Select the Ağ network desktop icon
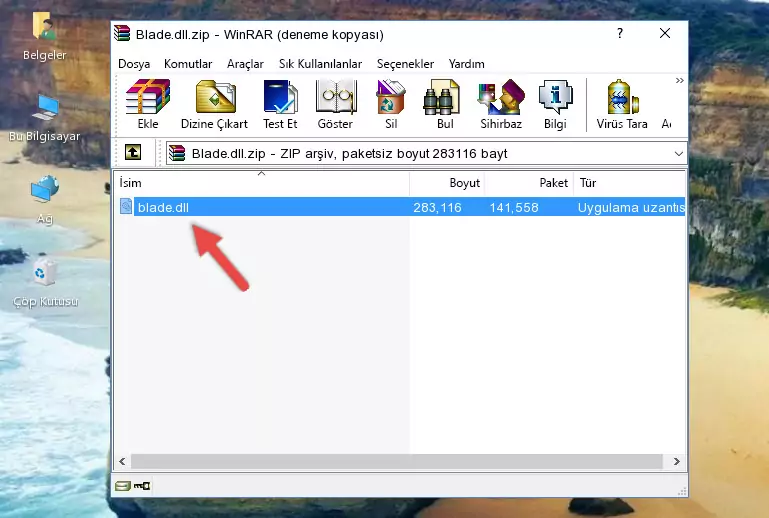 [x=45, y=200]
